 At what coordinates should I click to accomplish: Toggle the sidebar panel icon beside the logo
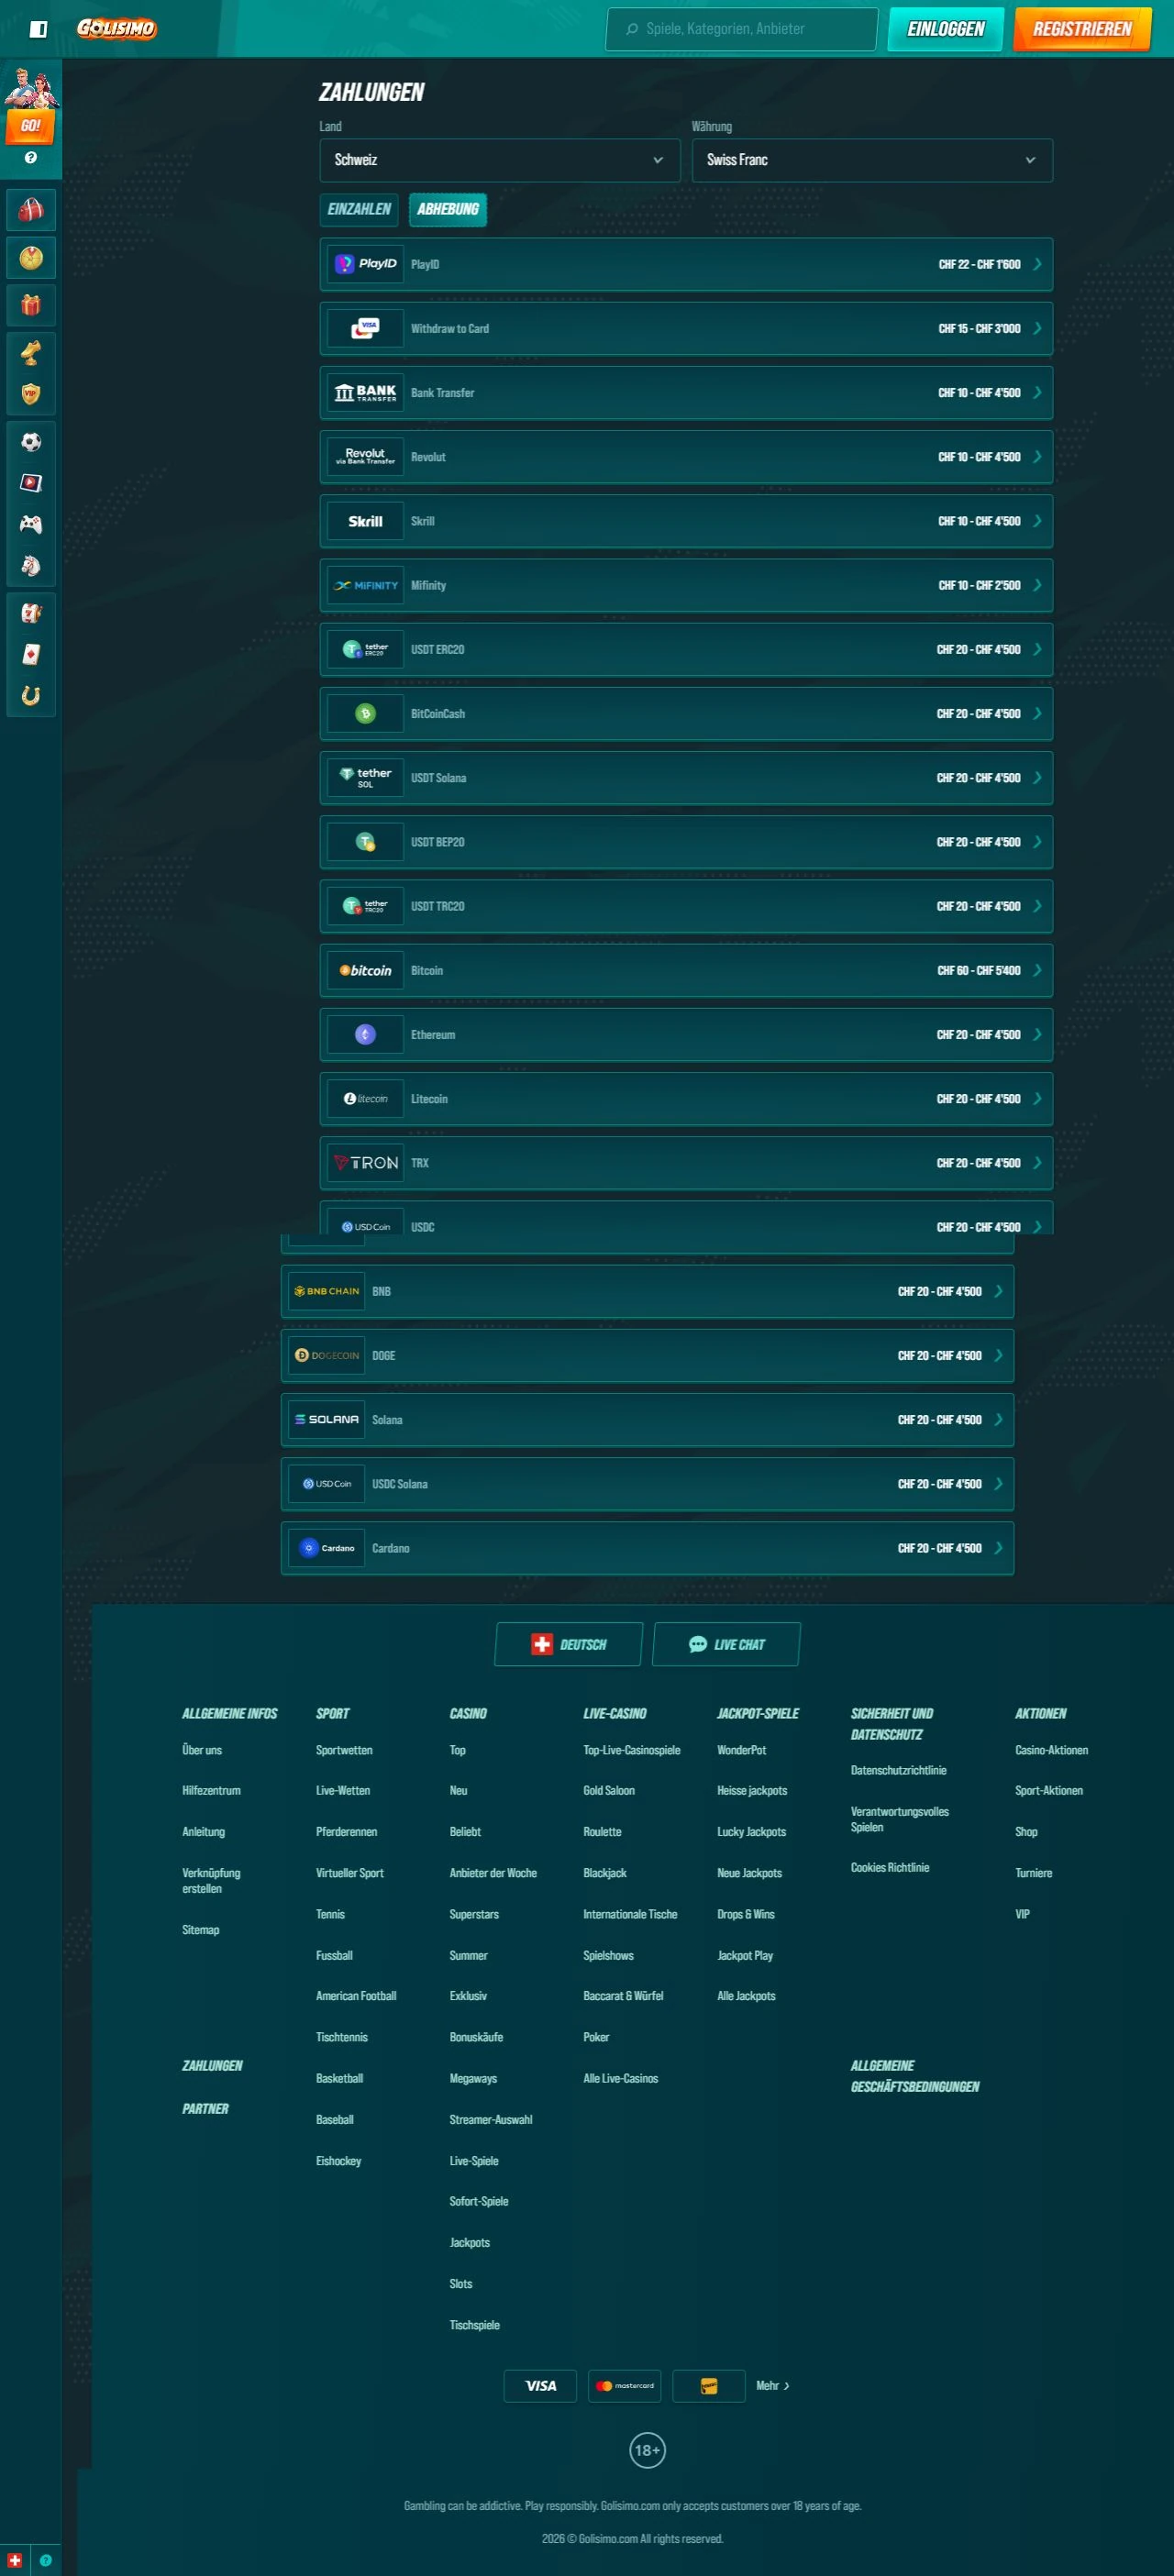click(38, 29)
